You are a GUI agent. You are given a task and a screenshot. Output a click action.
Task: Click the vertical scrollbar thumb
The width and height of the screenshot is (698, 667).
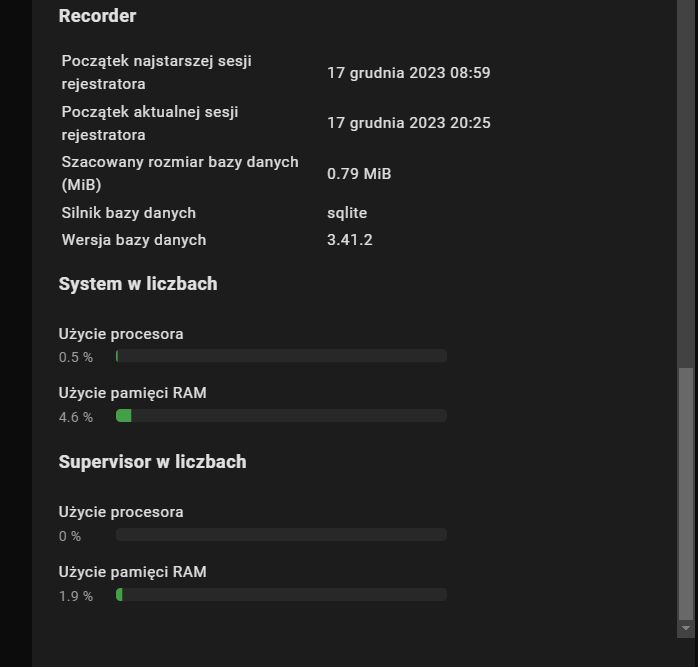686,493
